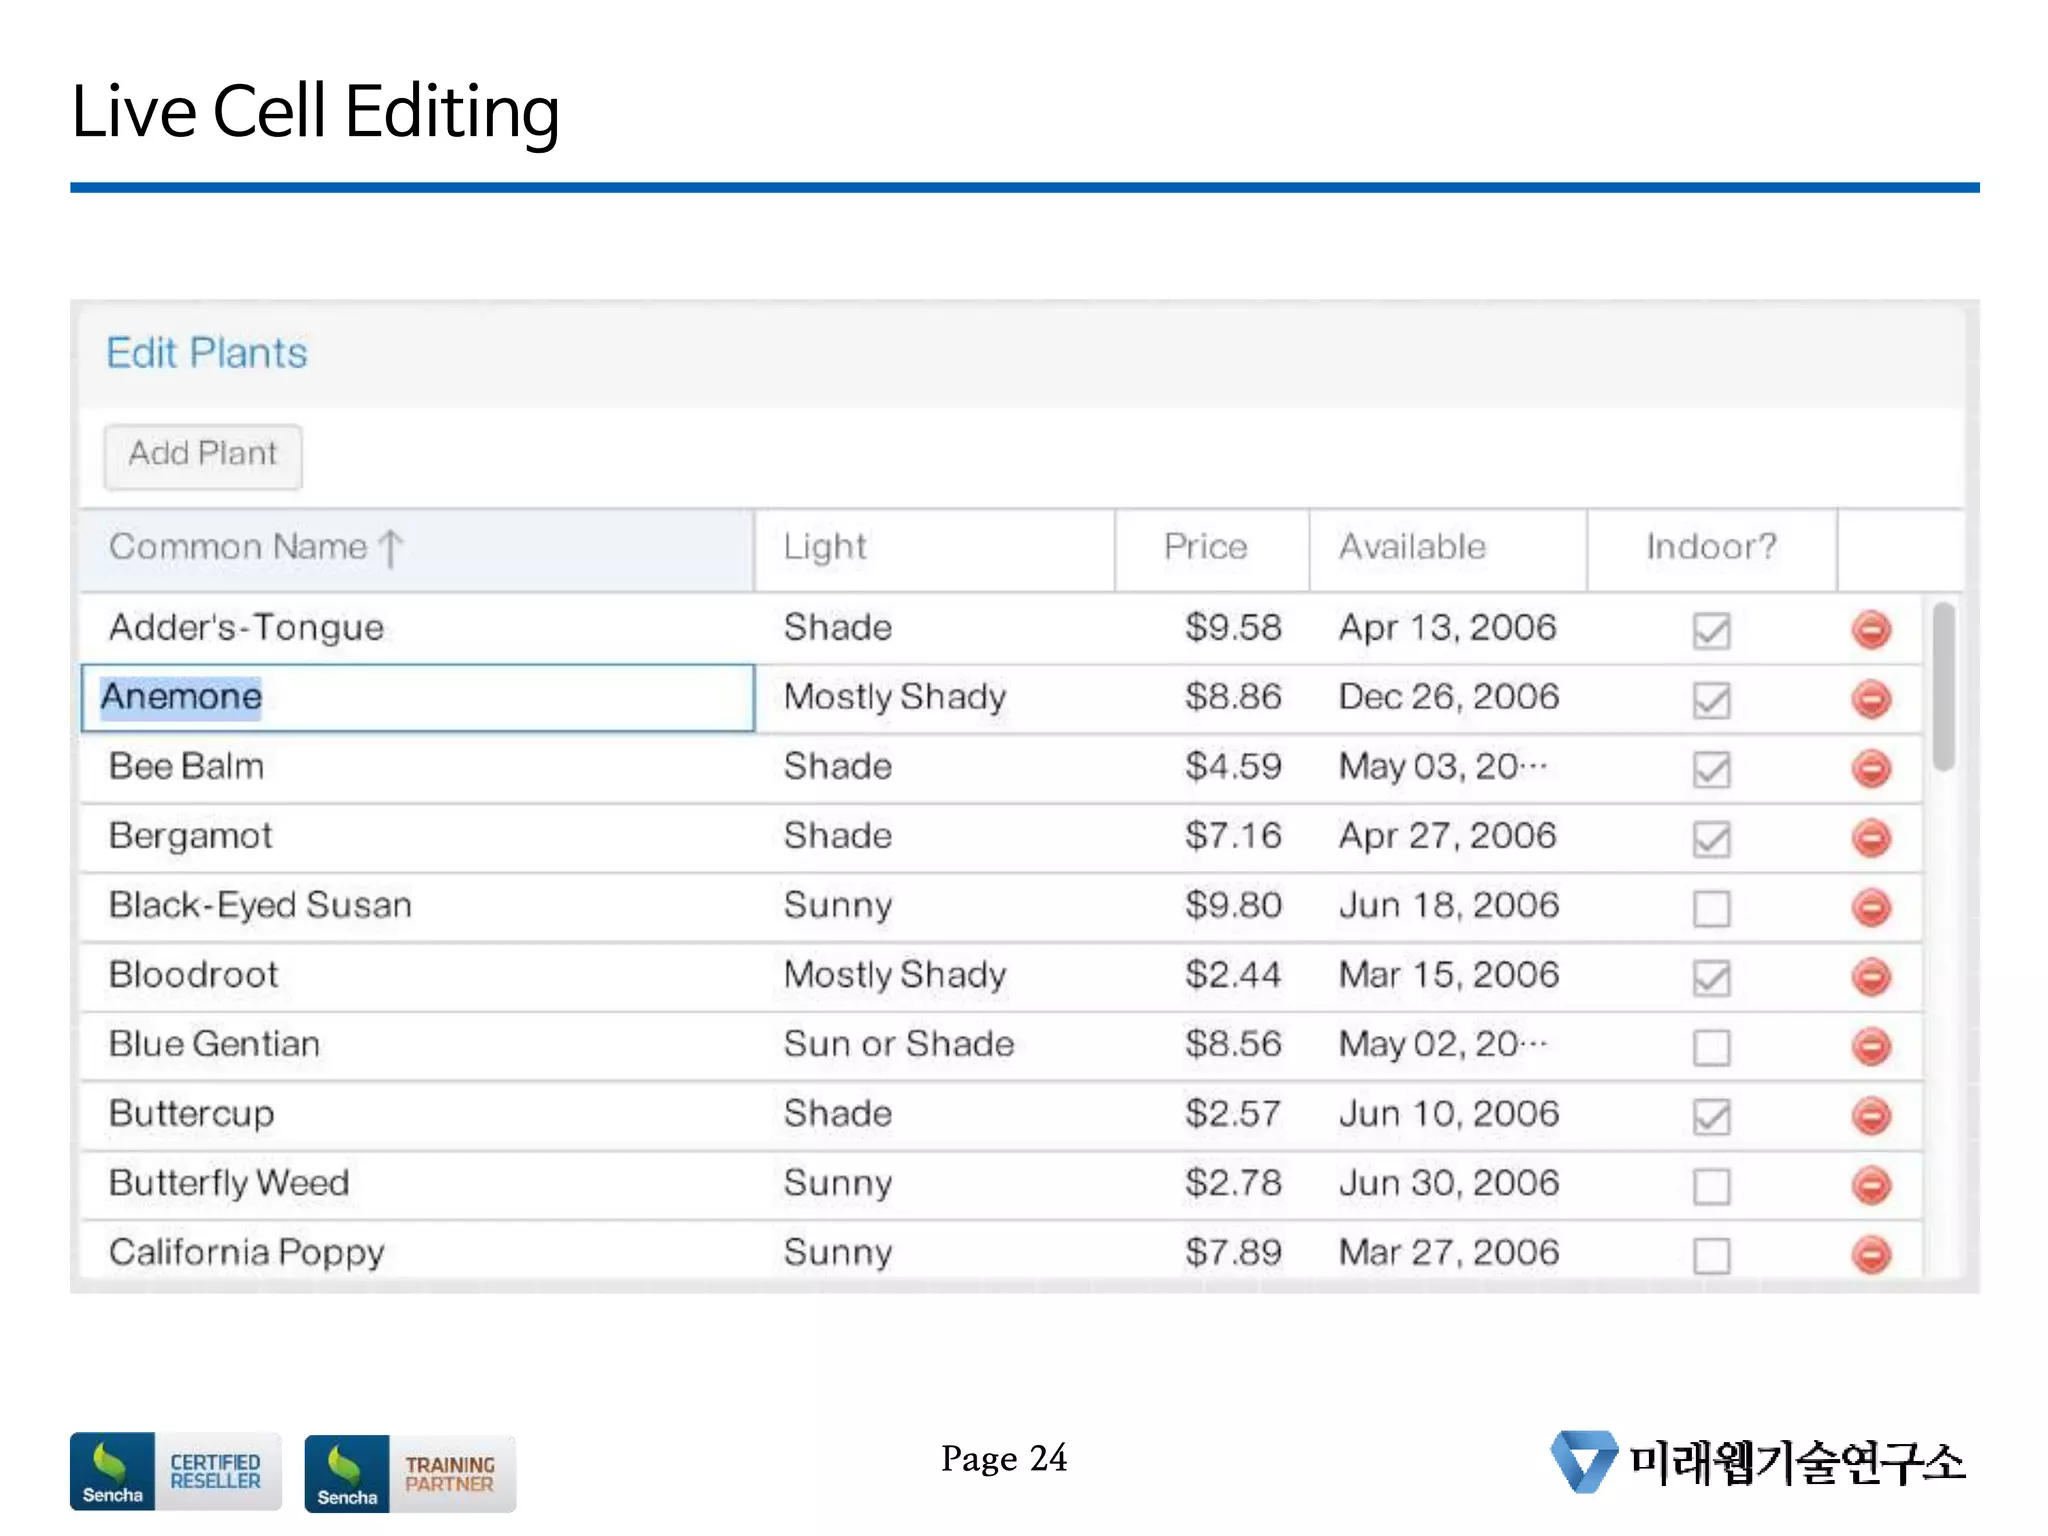Sort by the Price column header
This screenshot has width=2048, height=1536.
click(x=1205, y=547)
